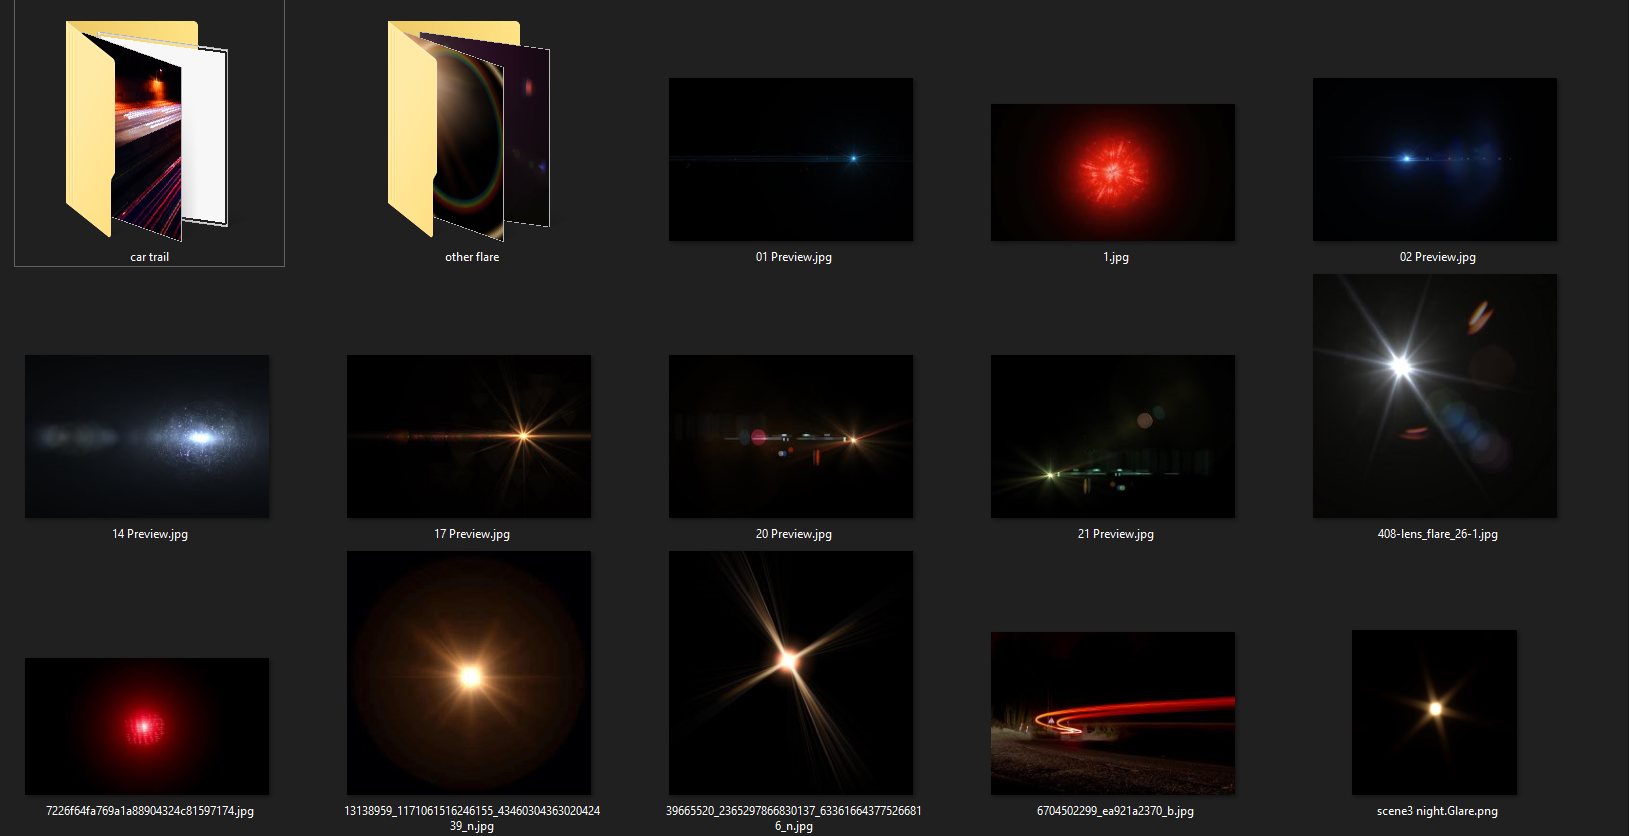
Task: Select the 39665520 star flare thumbnail
Action: coord(791,673)
